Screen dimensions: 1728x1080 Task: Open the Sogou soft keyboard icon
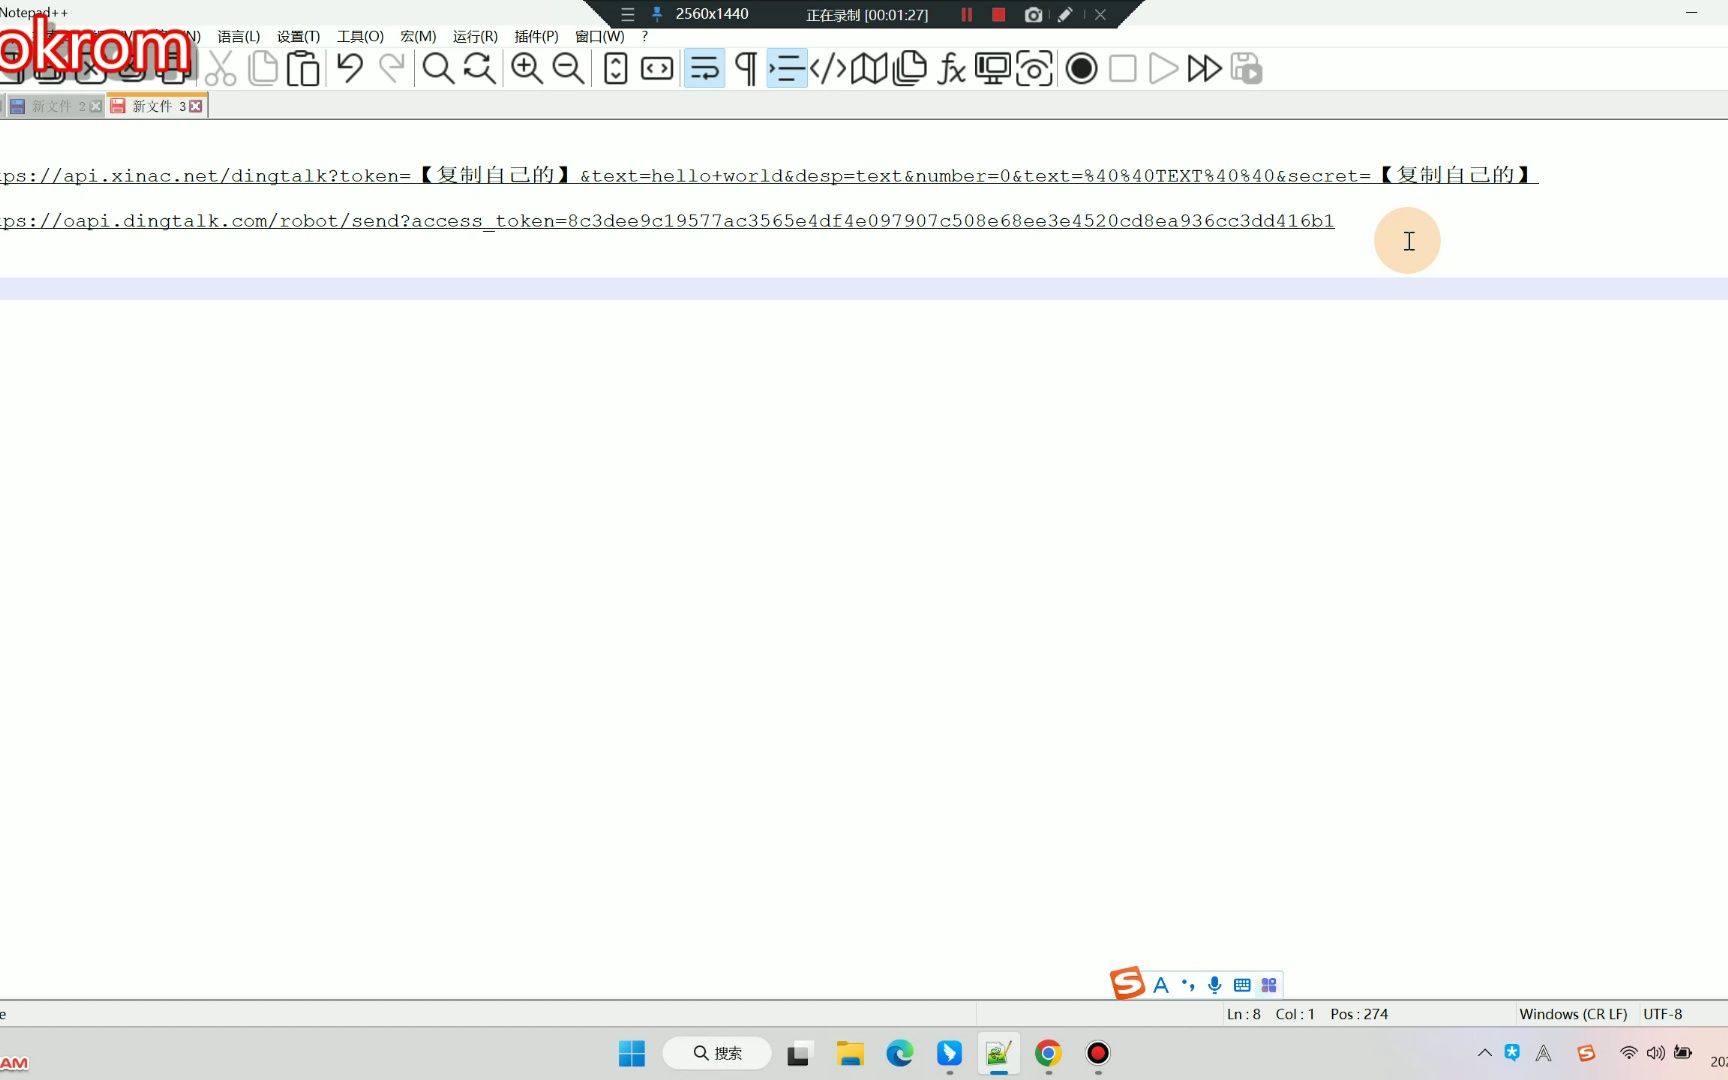[1242, 985]
